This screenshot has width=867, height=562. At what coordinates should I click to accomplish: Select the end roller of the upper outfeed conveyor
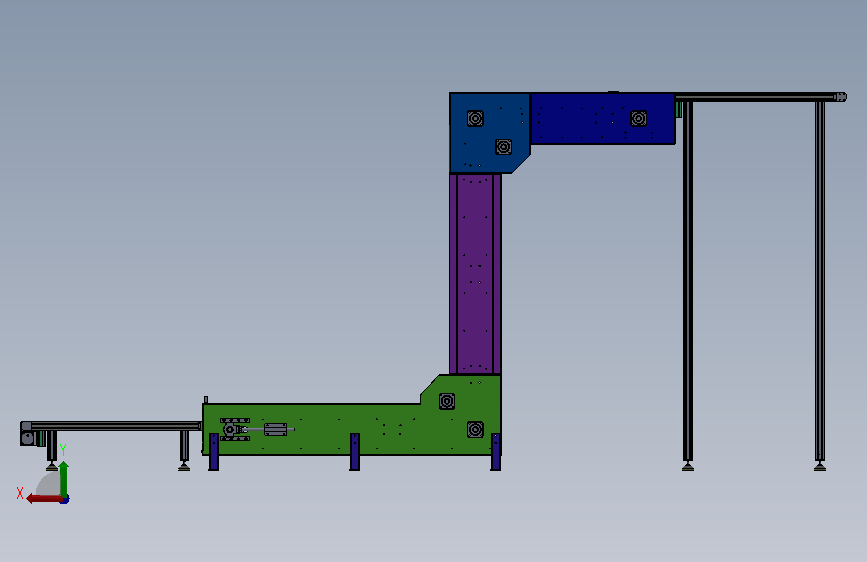[x=840, y=97]
